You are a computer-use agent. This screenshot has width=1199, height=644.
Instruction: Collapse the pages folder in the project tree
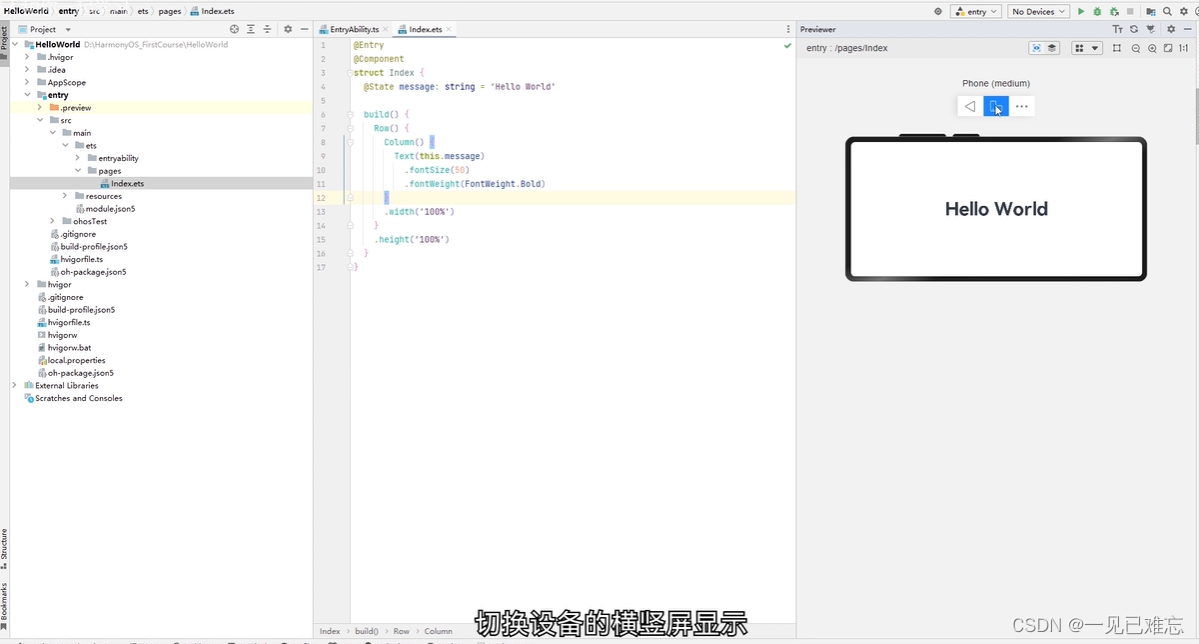point(77,170)
